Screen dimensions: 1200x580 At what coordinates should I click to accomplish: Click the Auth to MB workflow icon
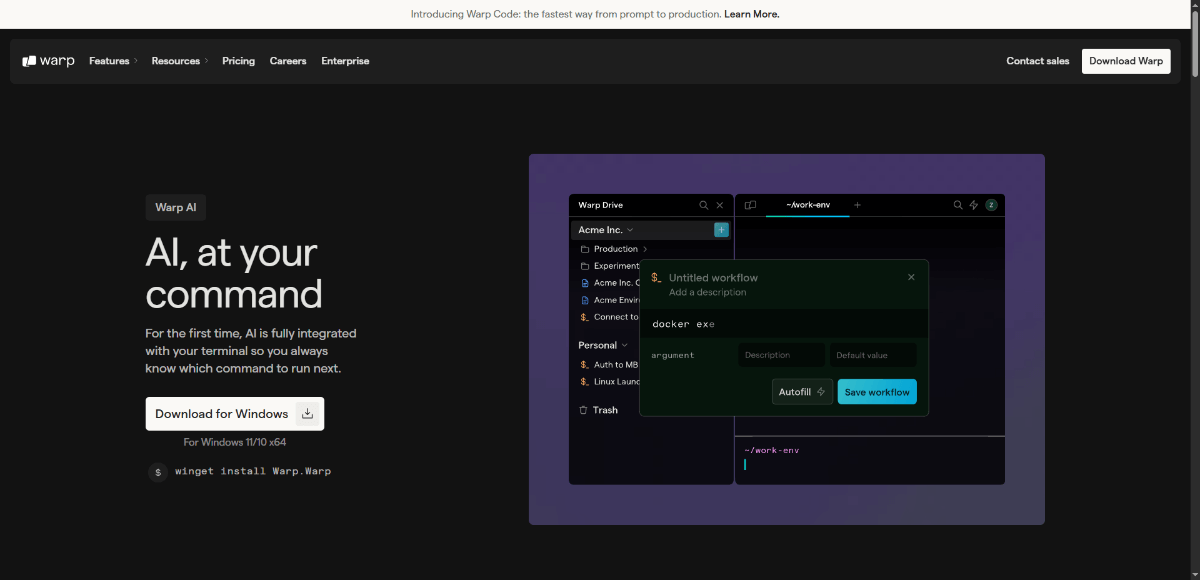point(585,365)
